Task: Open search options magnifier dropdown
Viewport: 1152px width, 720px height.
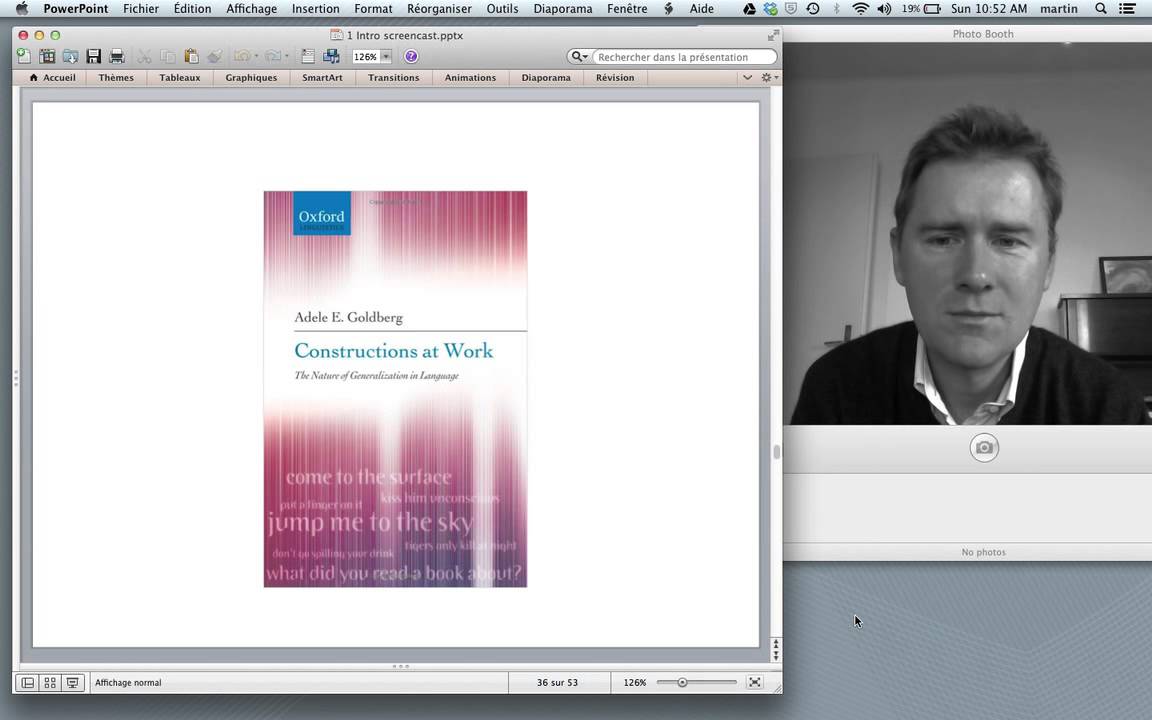Action: 580,57
